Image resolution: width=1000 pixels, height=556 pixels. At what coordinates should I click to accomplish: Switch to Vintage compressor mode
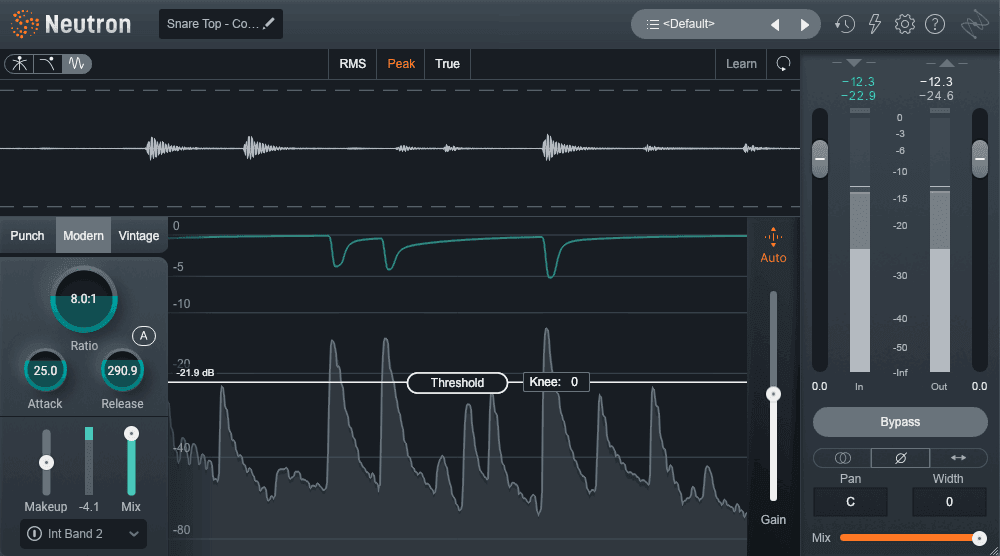139,235
